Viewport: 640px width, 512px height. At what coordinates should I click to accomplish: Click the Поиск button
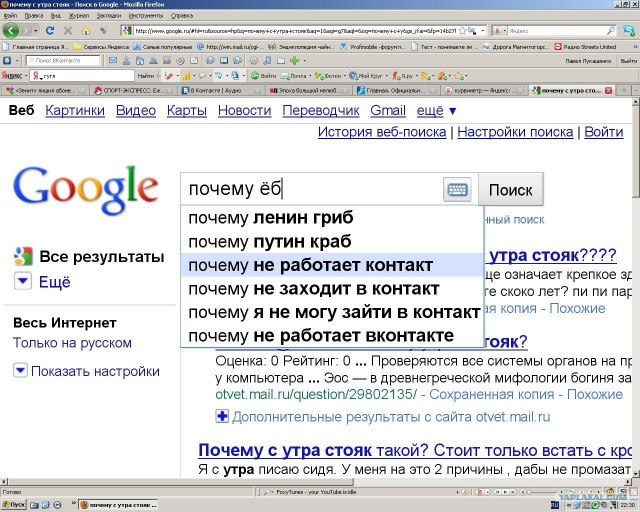[x=510, y=189]
